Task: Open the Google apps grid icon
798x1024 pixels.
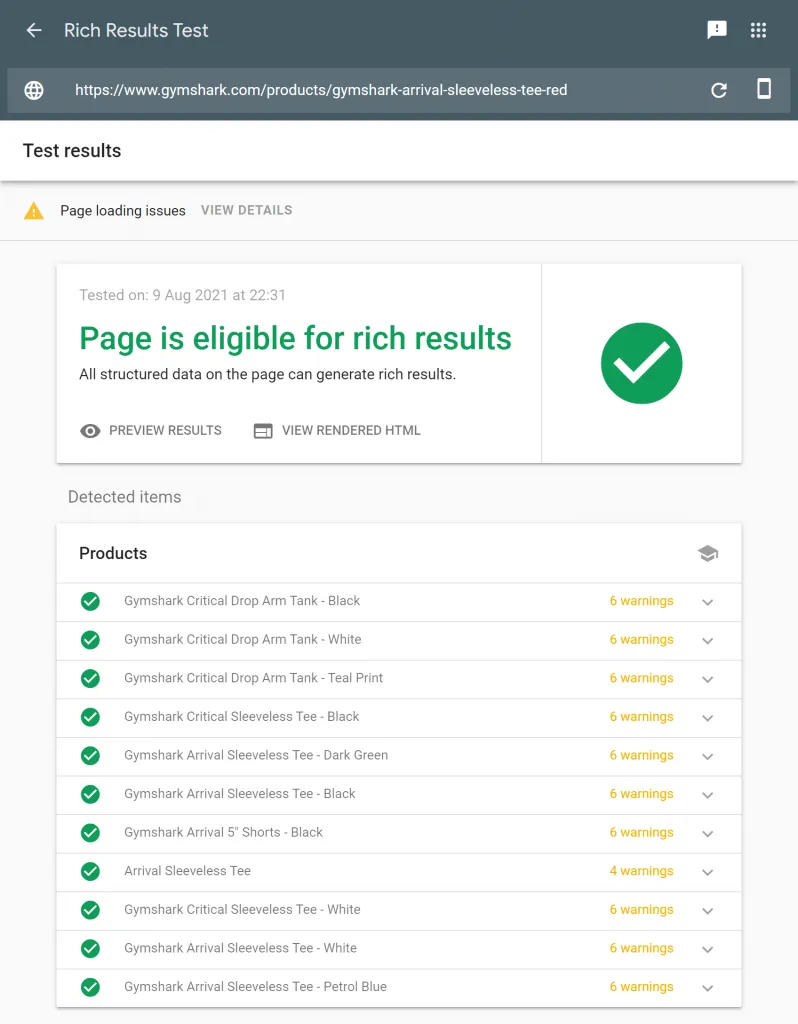Action: click(x=758, y=29)
